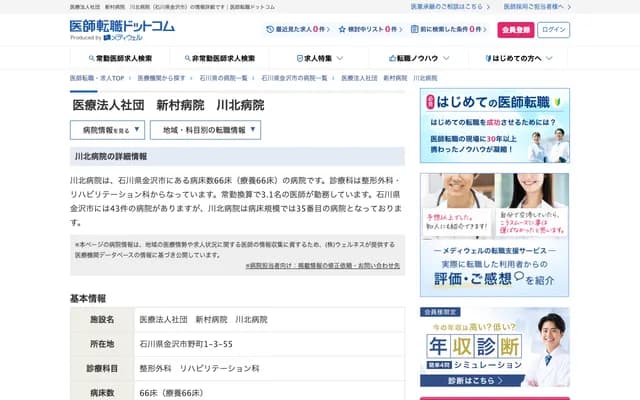This screenshot has width=640, height=400.
Task: Open the 評価・ご感想を紹介 service banner
Action: (x=495, y=235)
